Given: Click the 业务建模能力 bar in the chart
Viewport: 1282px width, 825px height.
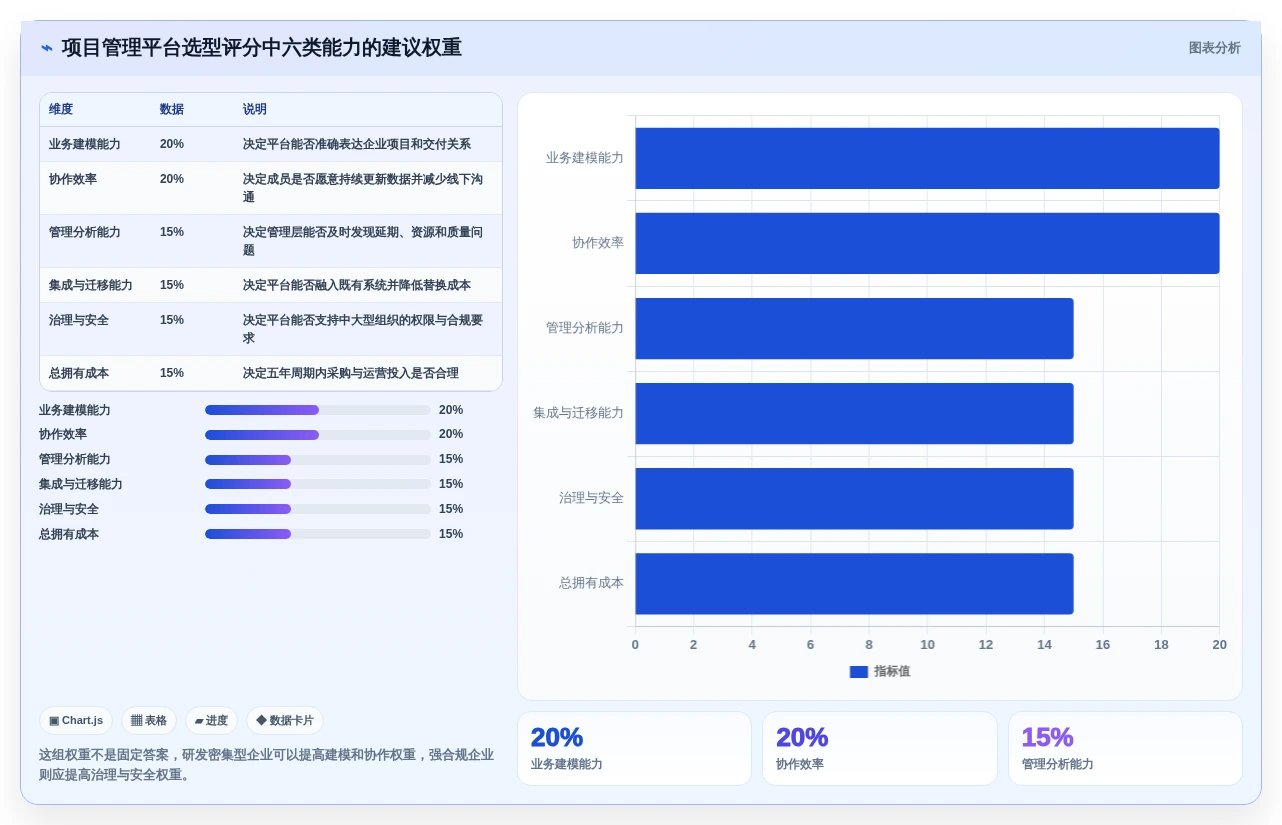Looking at the screenshot, I should point(927,158).
